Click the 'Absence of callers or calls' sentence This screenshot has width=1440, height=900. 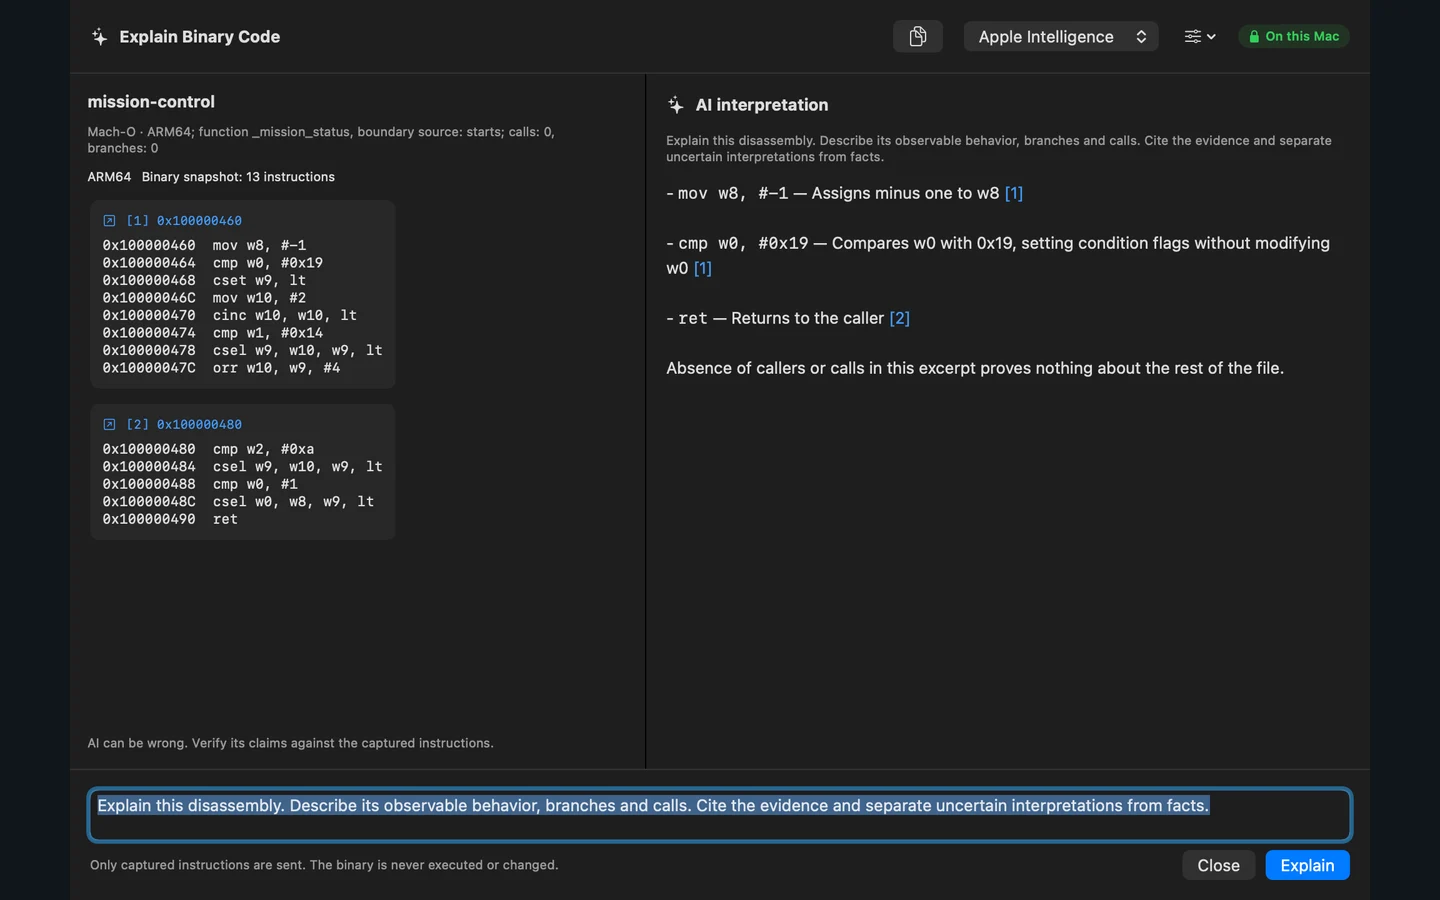pyautogui.click(x=975, y=368)
